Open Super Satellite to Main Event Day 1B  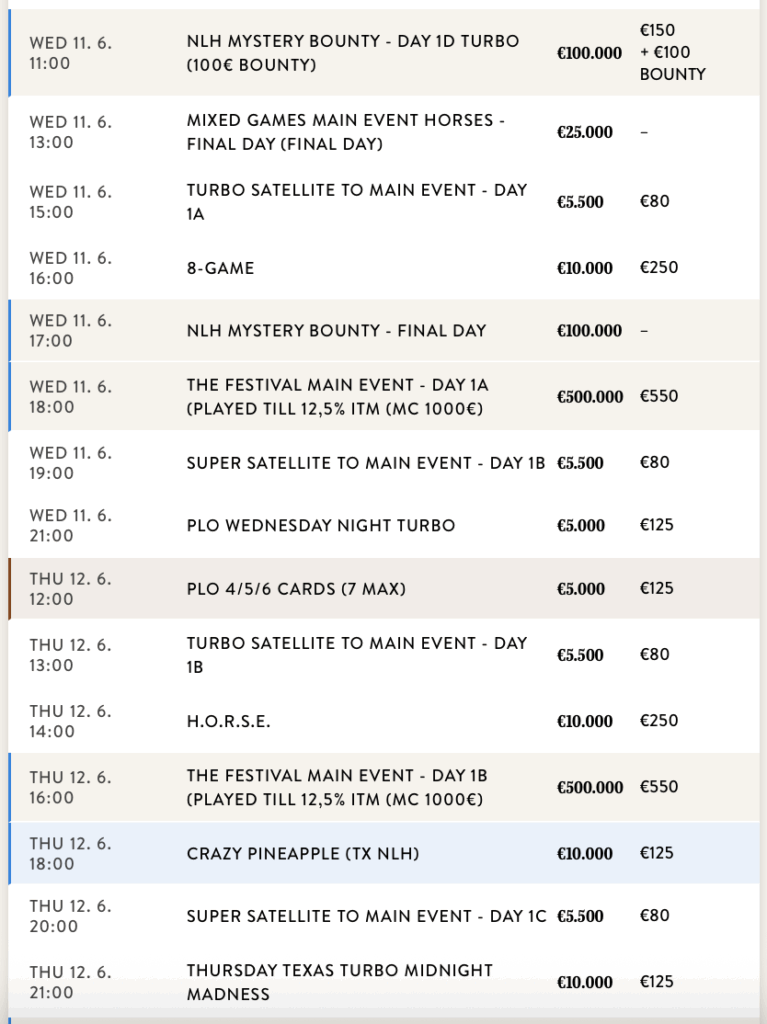coord(365,463)
